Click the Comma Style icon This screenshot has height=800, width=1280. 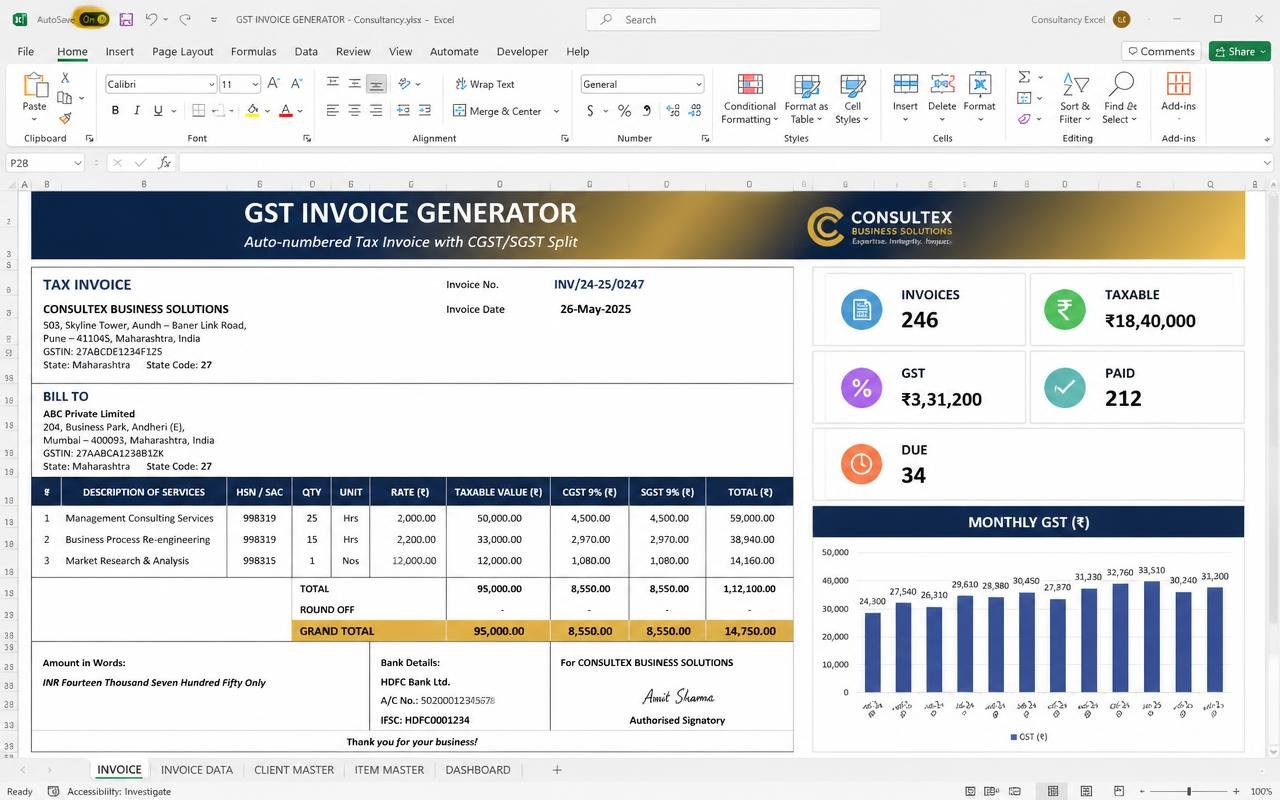[647, 110]
